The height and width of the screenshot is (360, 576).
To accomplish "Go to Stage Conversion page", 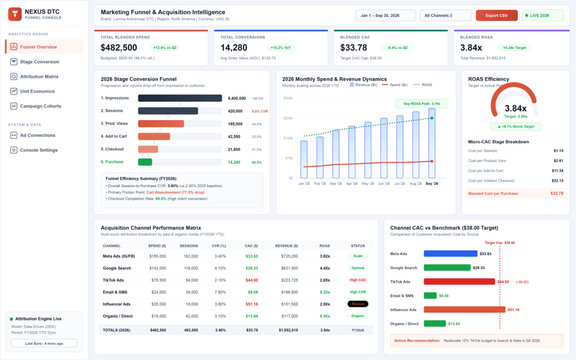I will click(x=44, y=62).
